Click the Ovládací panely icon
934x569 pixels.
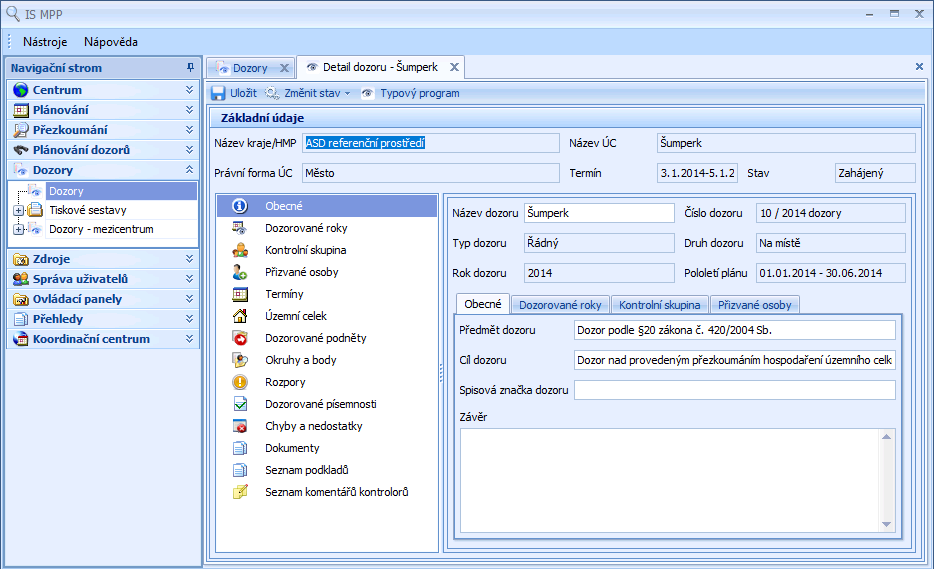[x=21, y=299]
